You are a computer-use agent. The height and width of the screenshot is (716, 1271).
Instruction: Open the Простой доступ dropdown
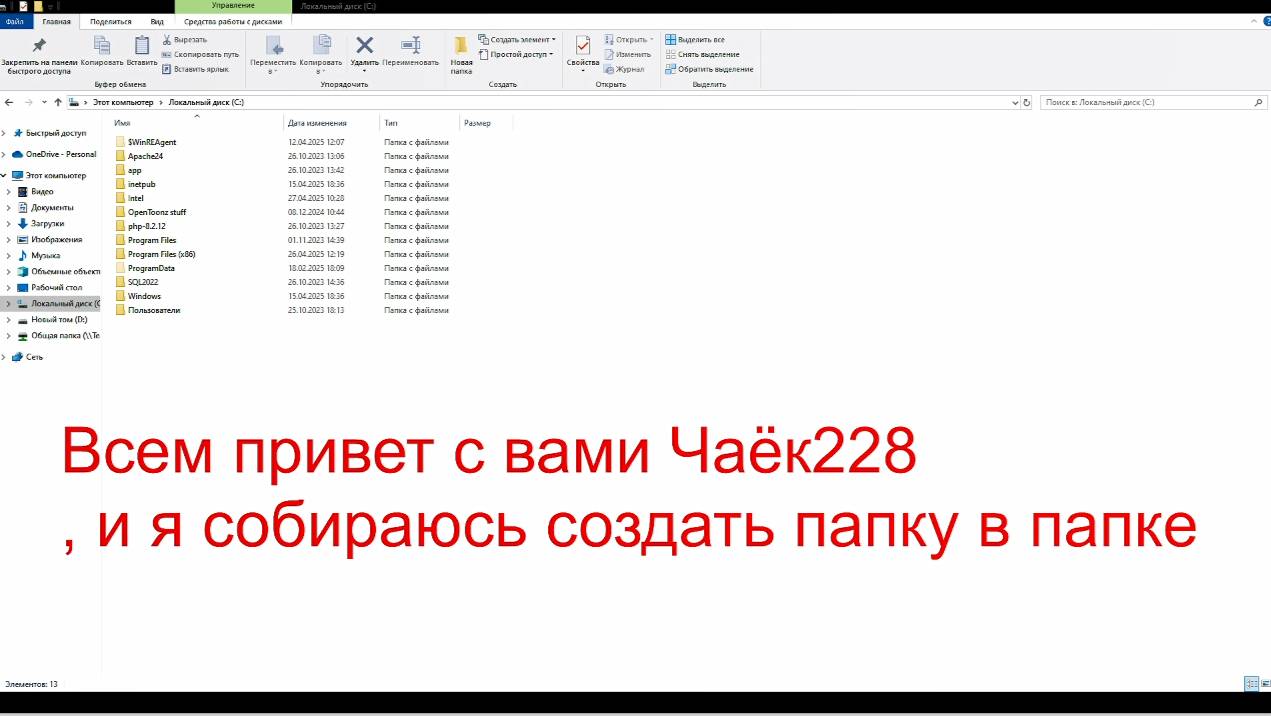tap(514, 54)
